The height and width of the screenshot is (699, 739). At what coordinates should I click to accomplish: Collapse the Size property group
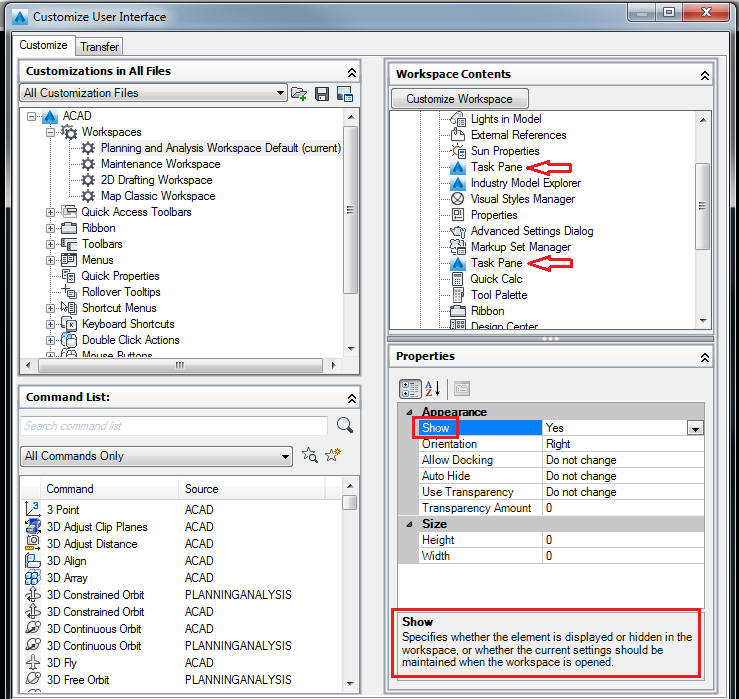pyautogui.click(x=409, y=524)
